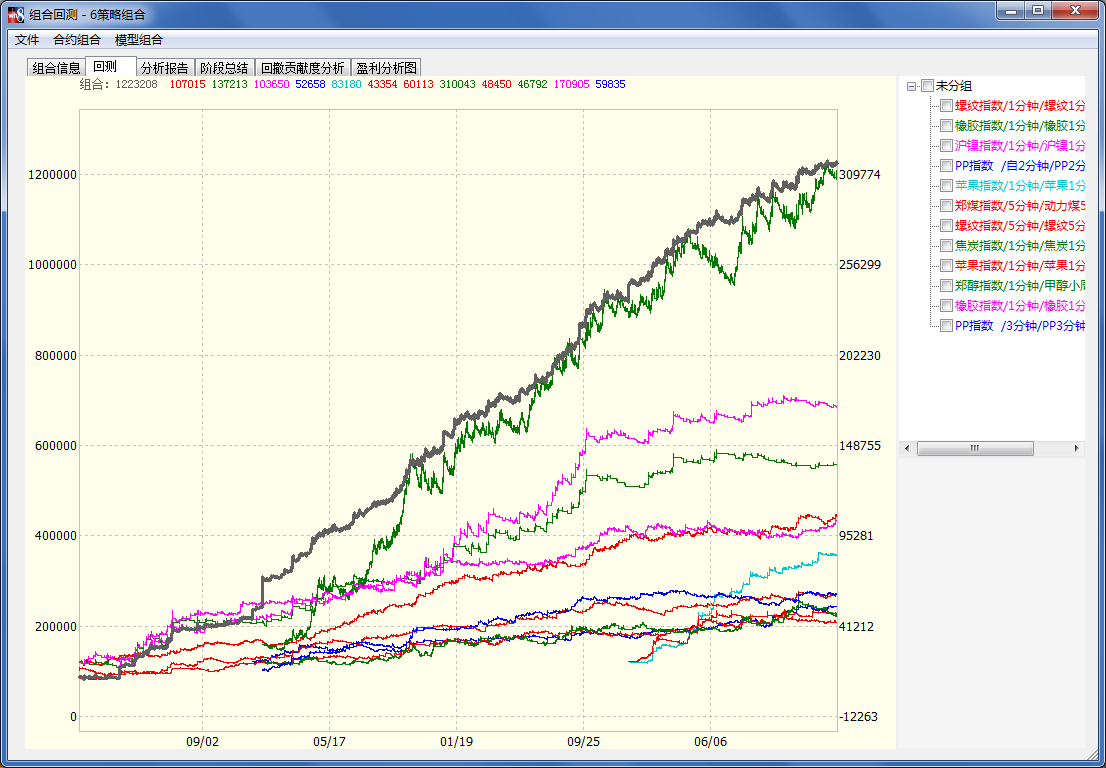Click the right axis label -12263

858,717
